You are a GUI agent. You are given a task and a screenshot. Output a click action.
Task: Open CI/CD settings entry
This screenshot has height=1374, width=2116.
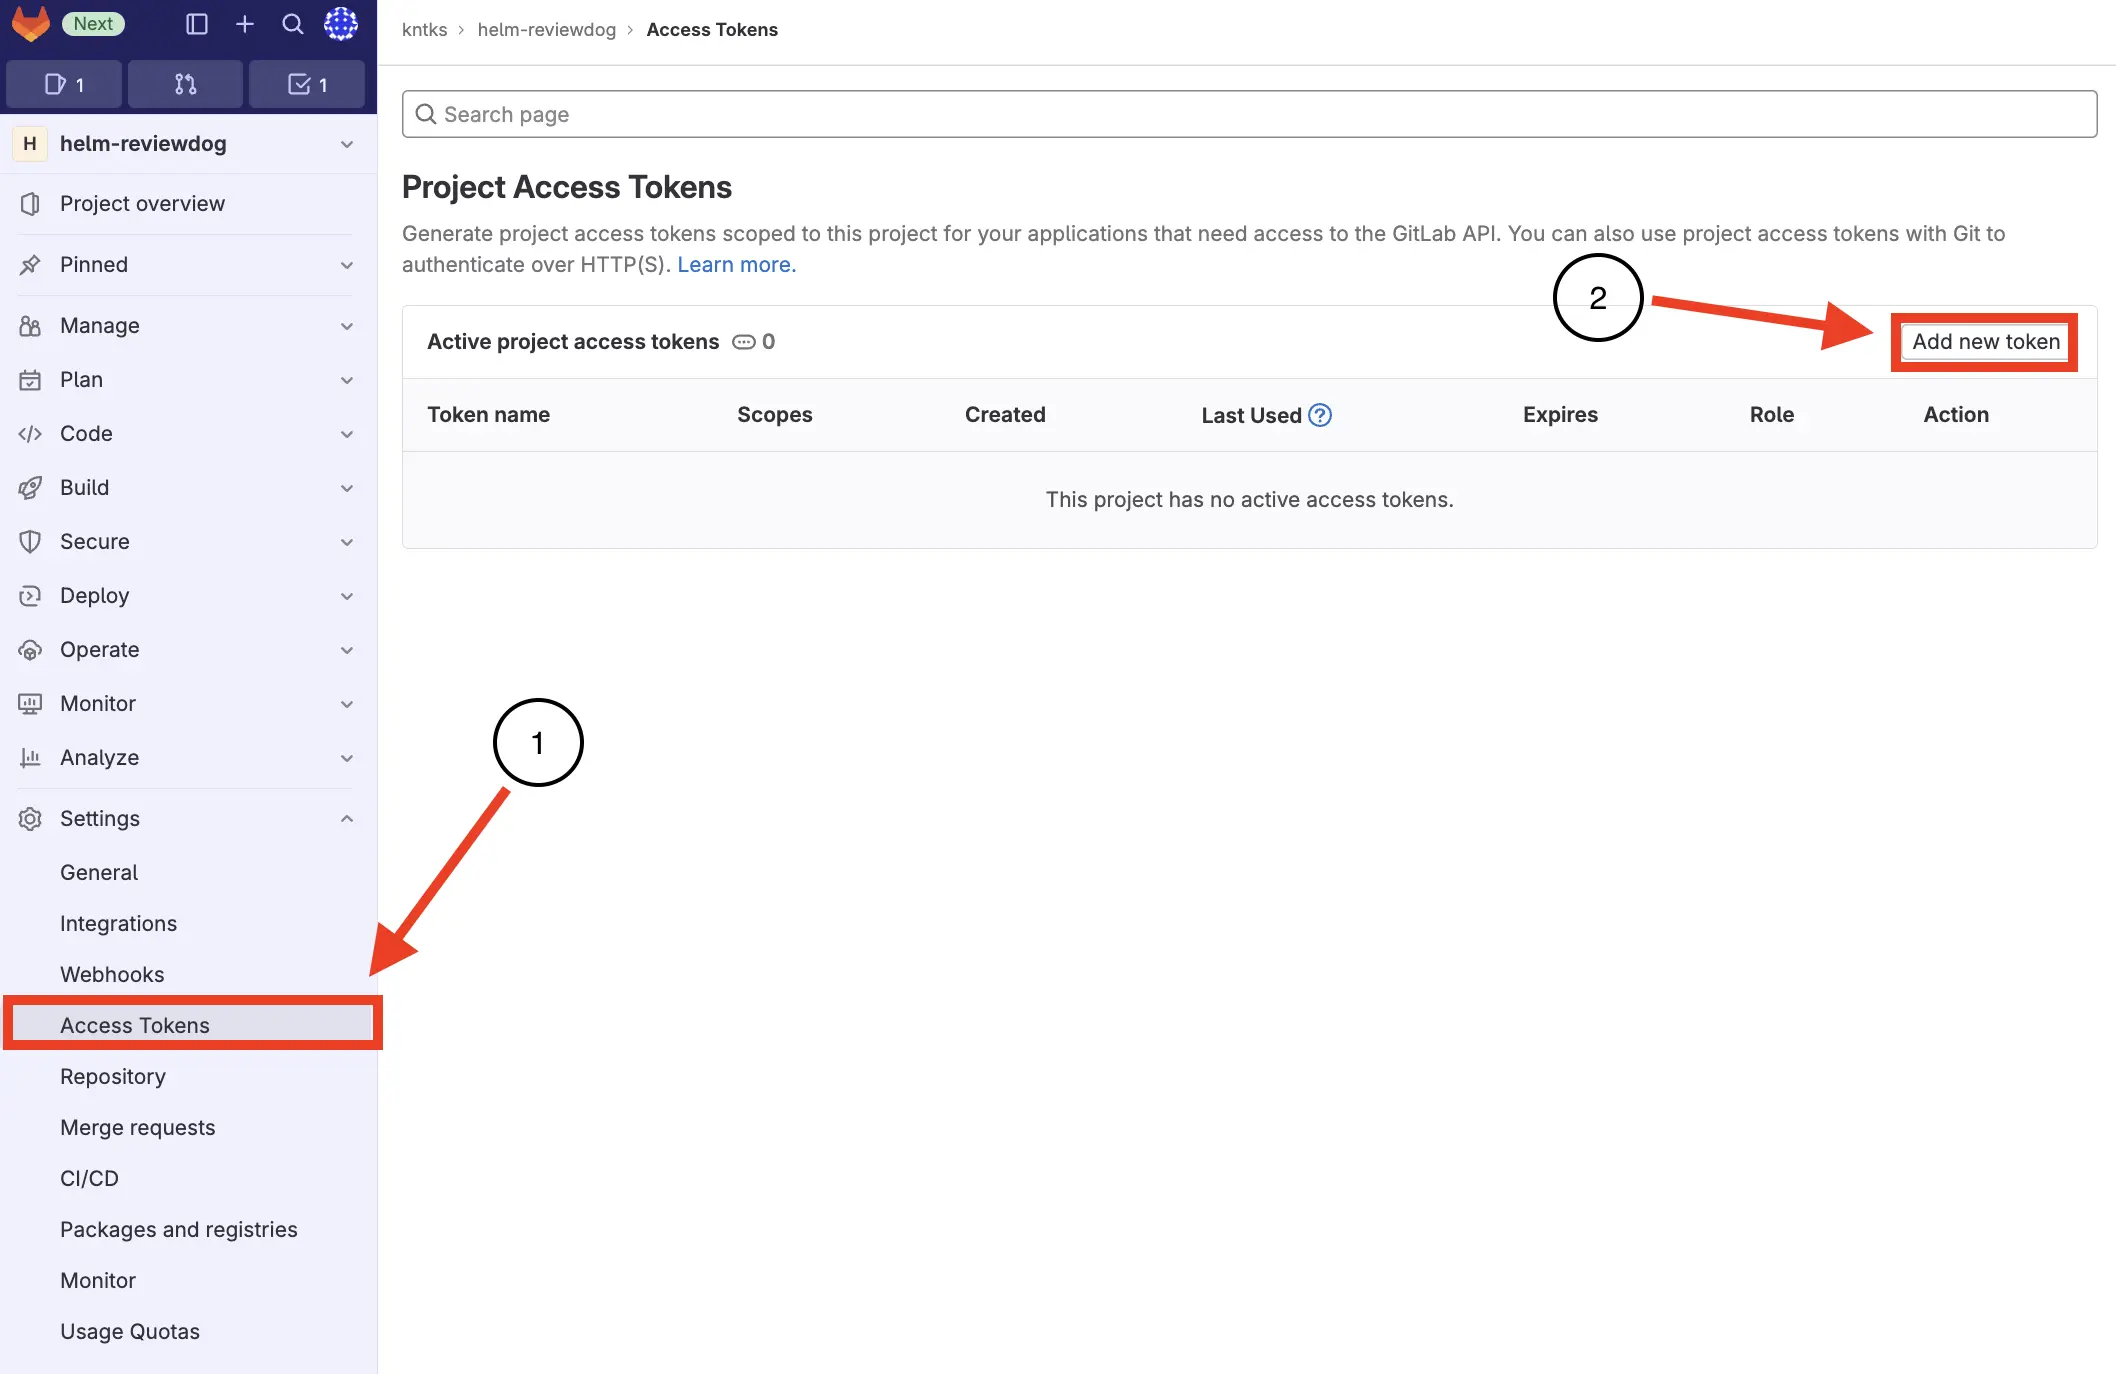[89, 1178]
